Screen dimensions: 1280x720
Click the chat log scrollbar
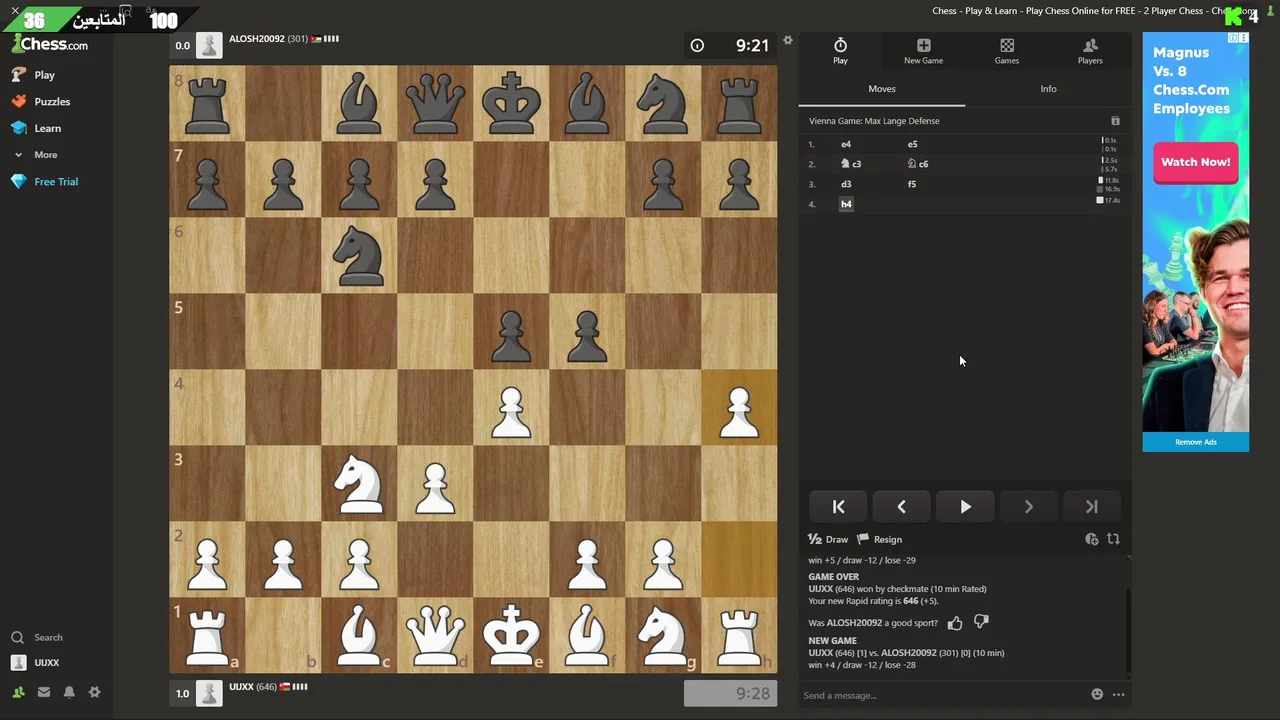click(1129, 630)
